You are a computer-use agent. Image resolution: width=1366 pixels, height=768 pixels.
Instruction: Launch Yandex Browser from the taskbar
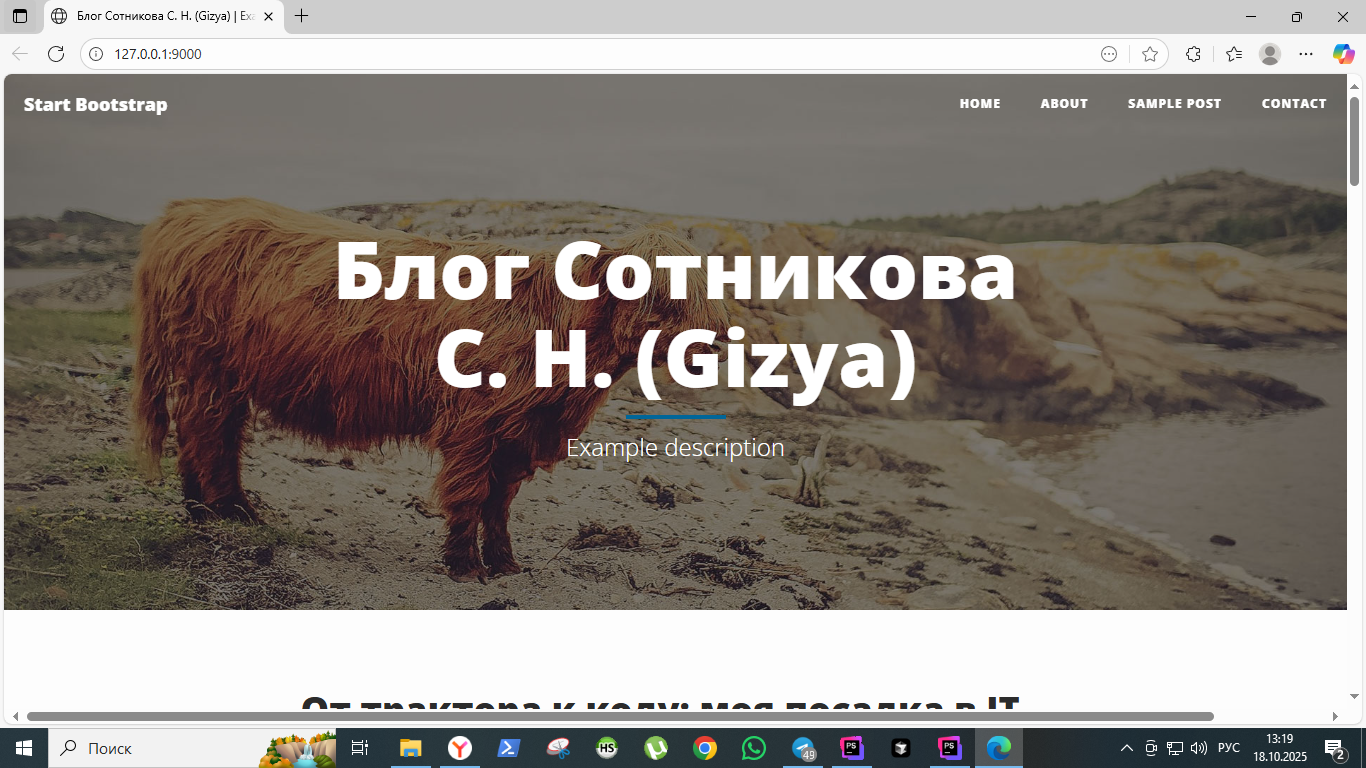pyautogui.click(x=460, y=748)
